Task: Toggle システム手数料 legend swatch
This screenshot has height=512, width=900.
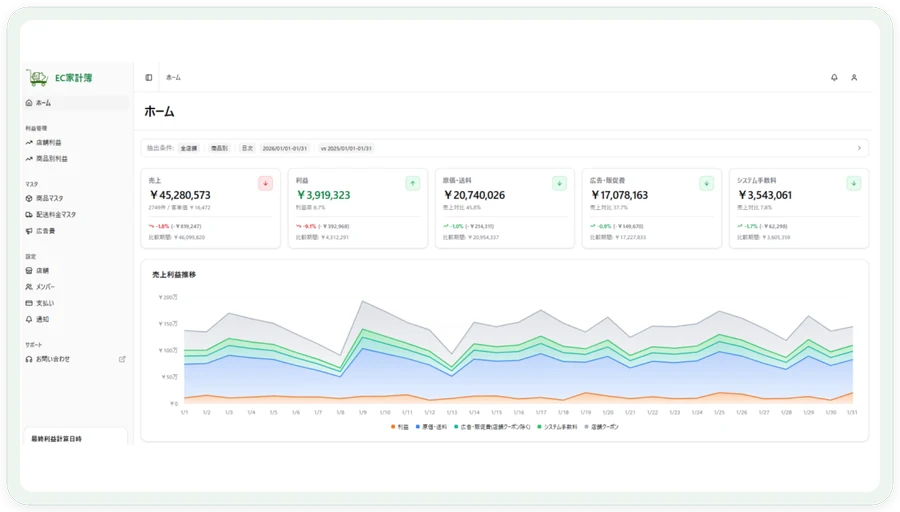Action: 539,427
